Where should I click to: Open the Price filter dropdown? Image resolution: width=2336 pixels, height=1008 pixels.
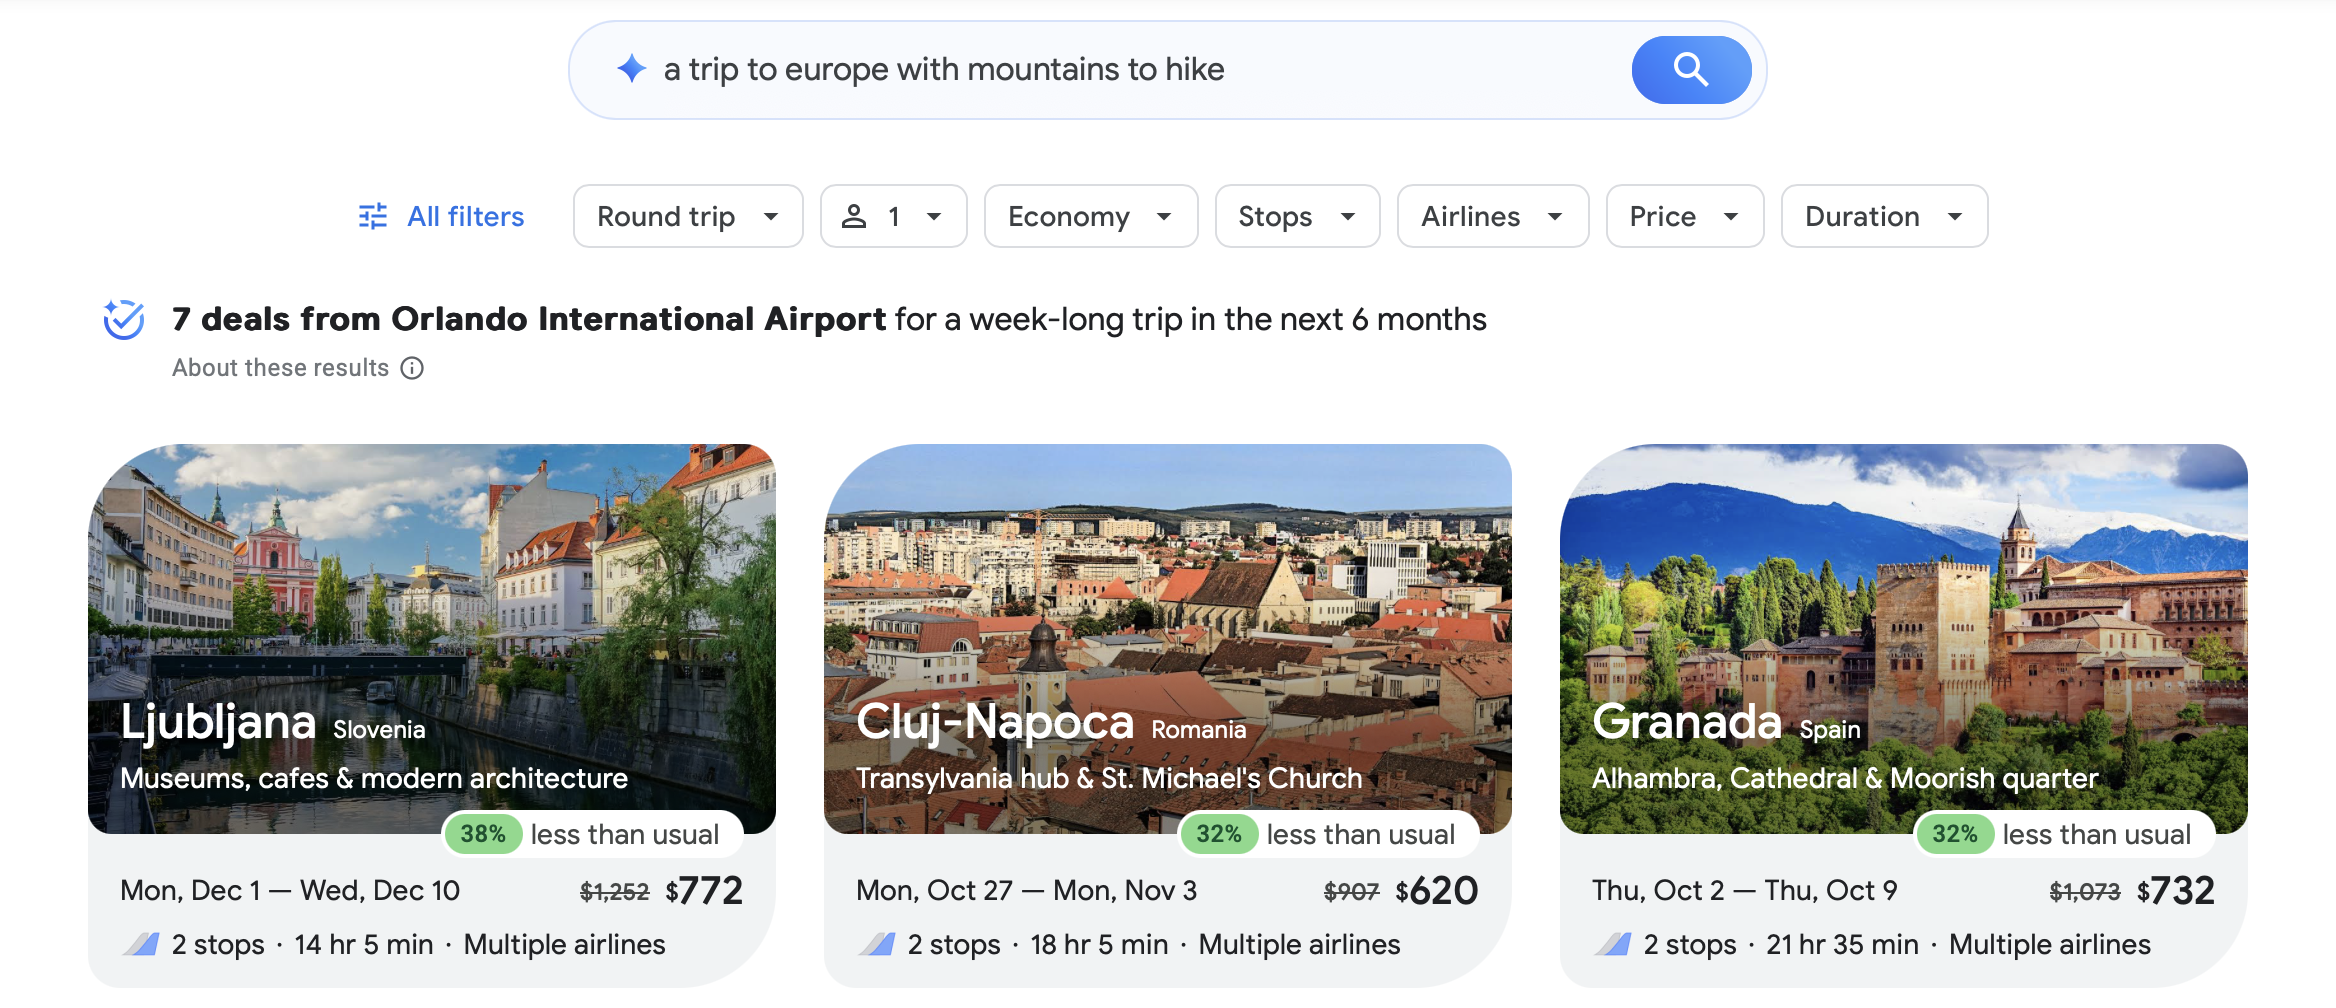pos(1684,216)
